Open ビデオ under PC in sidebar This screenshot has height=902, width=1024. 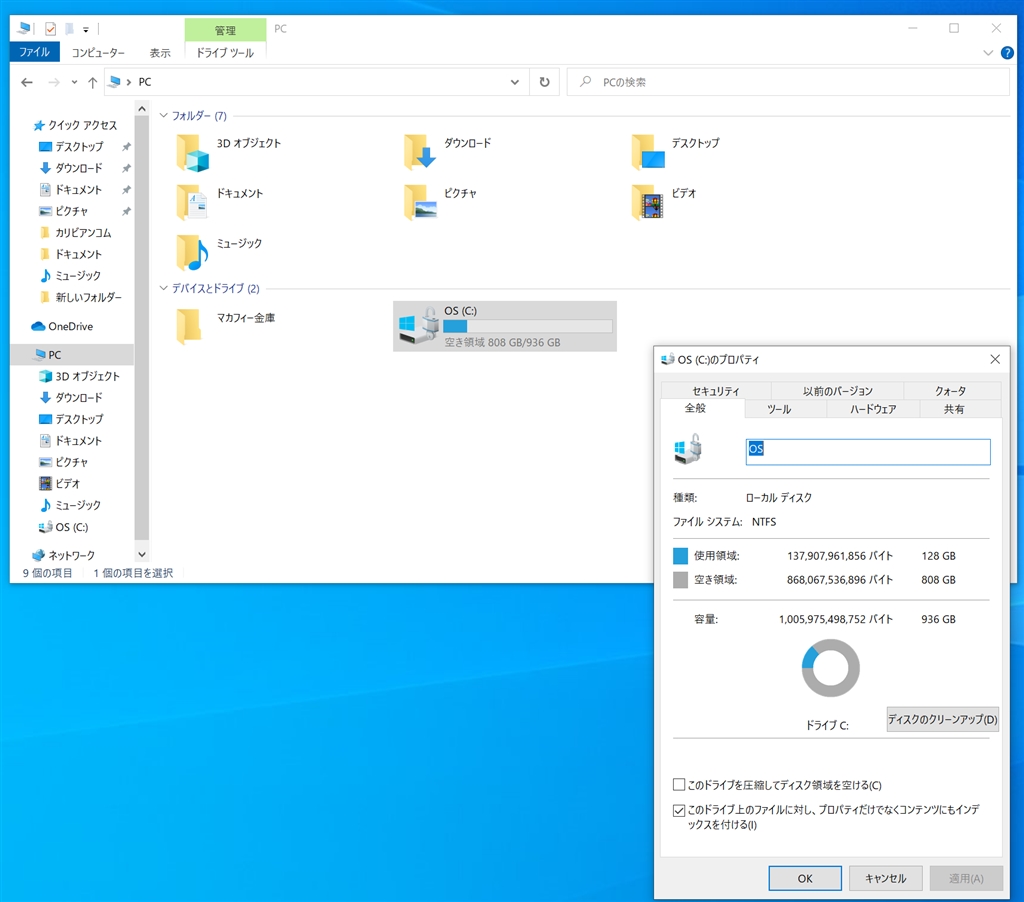[60, 483]
